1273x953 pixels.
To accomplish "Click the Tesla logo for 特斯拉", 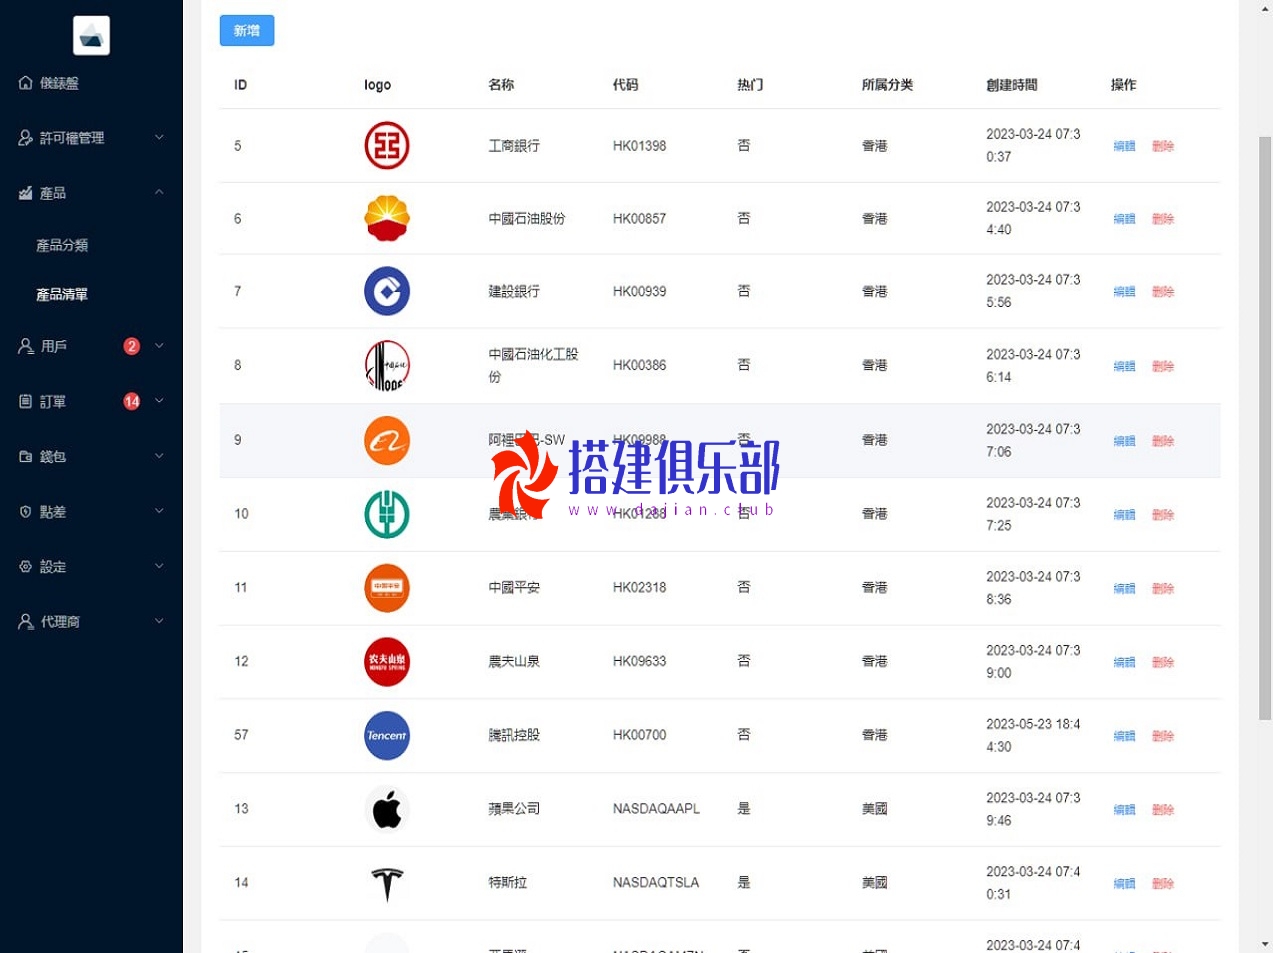I will (387, 883).
